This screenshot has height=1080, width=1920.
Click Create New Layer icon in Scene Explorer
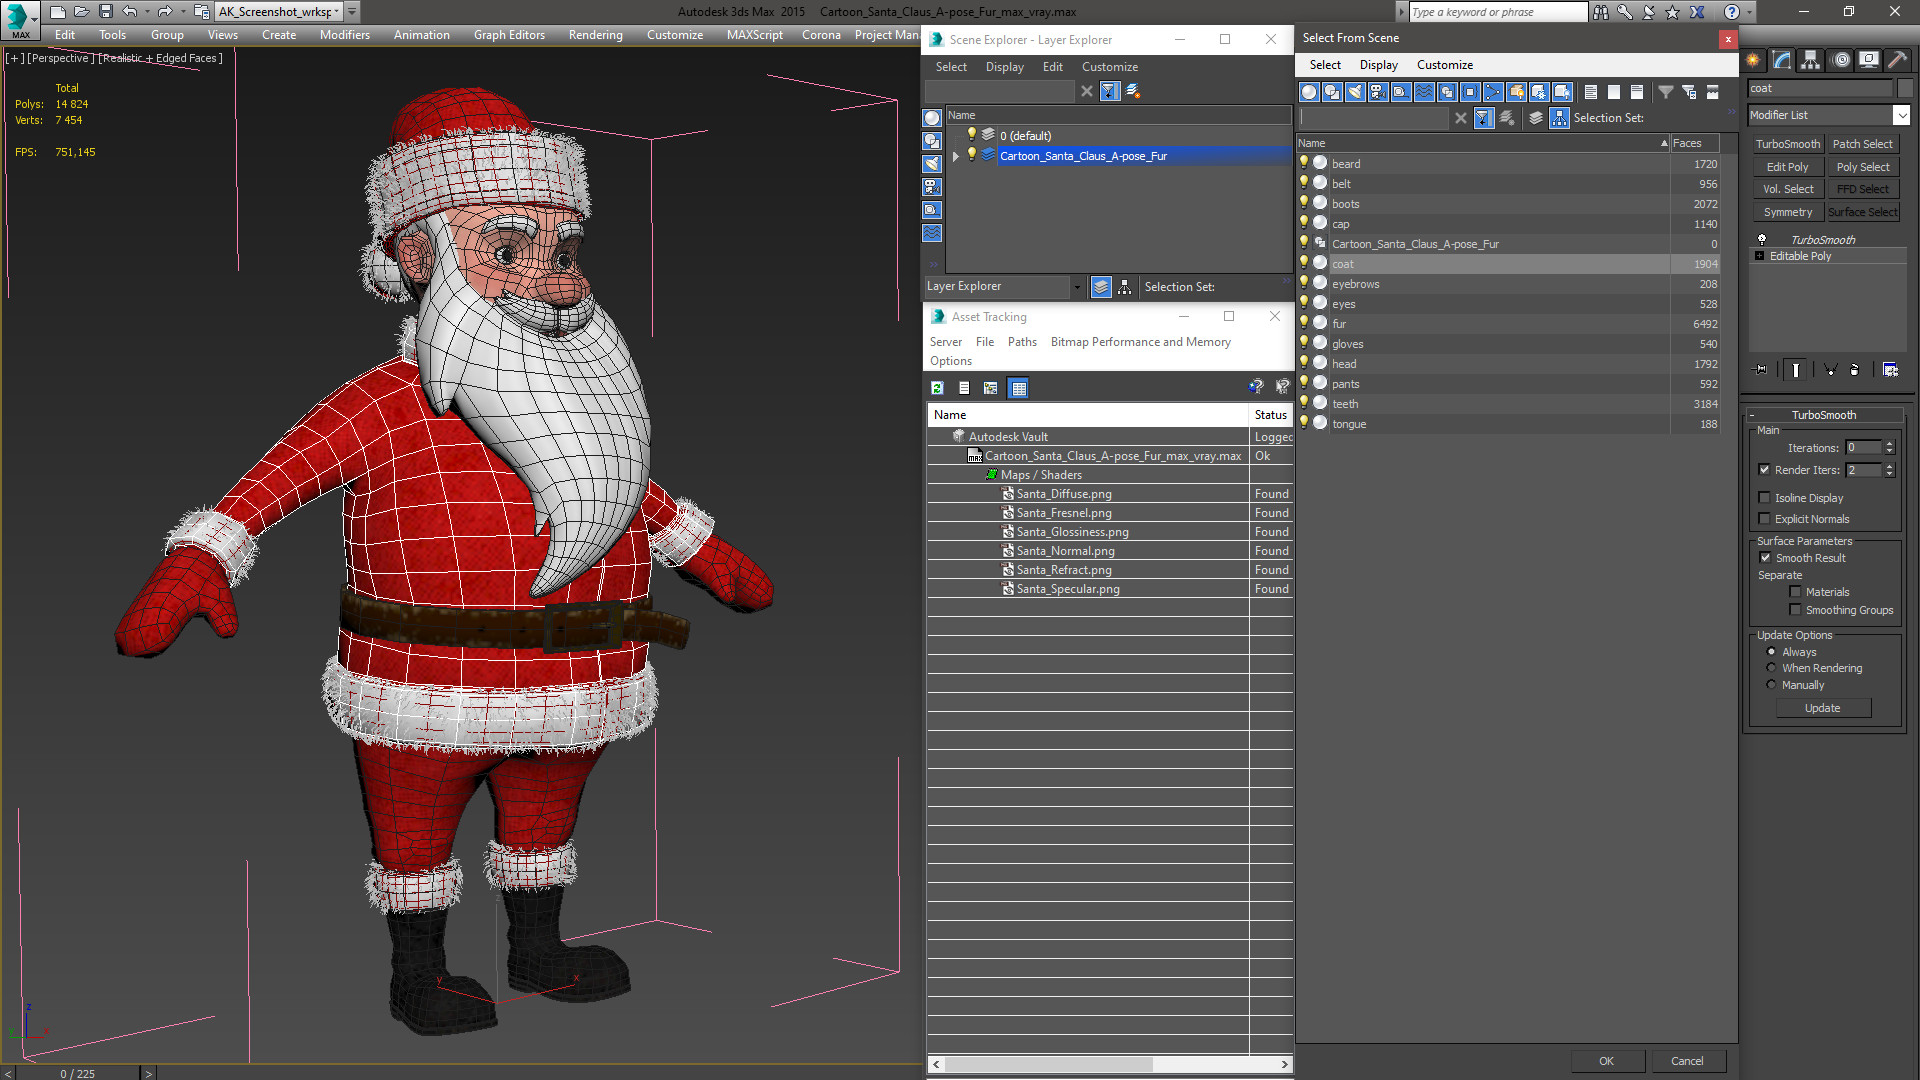coord(1133,91)
